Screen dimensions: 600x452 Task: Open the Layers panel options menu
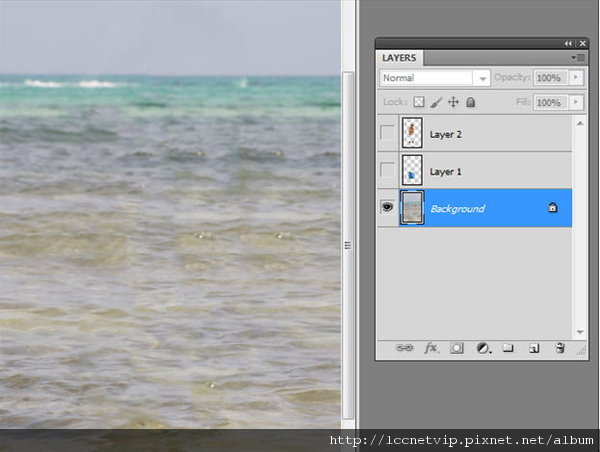tap(578, 58)
